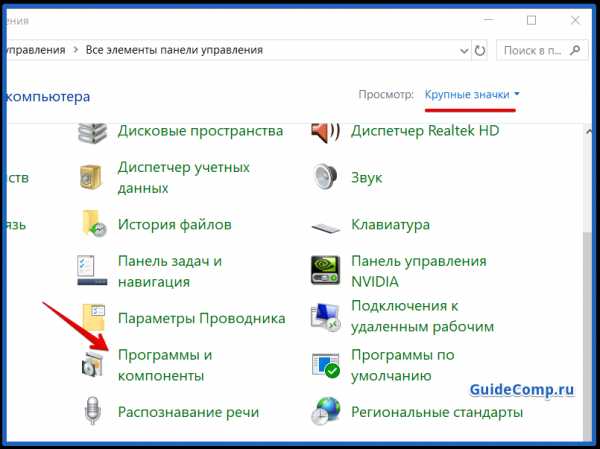This screenshot has height=449, width=600.
Task: Open the Keyboard (Клавиатура) icon
Action: point(326,226)
